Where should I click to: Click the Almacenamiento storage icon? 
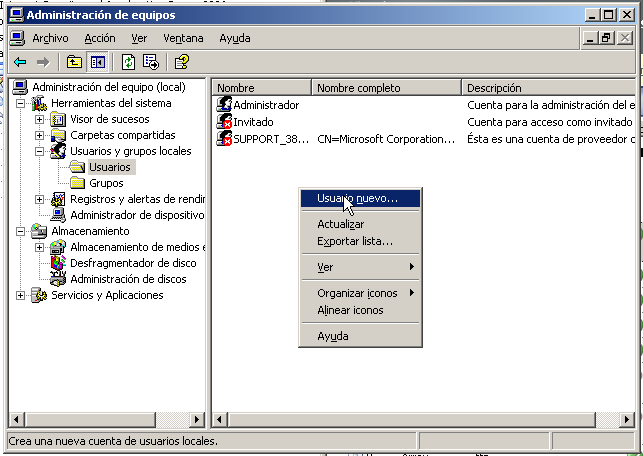pyautogui.click(x=39, y=231)
